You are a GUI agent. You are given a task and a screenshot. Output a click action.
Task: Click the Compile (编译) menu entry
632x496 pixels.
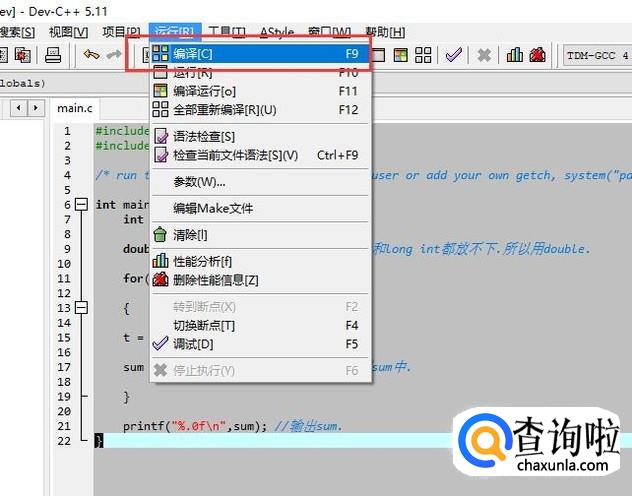pos(193,53)
